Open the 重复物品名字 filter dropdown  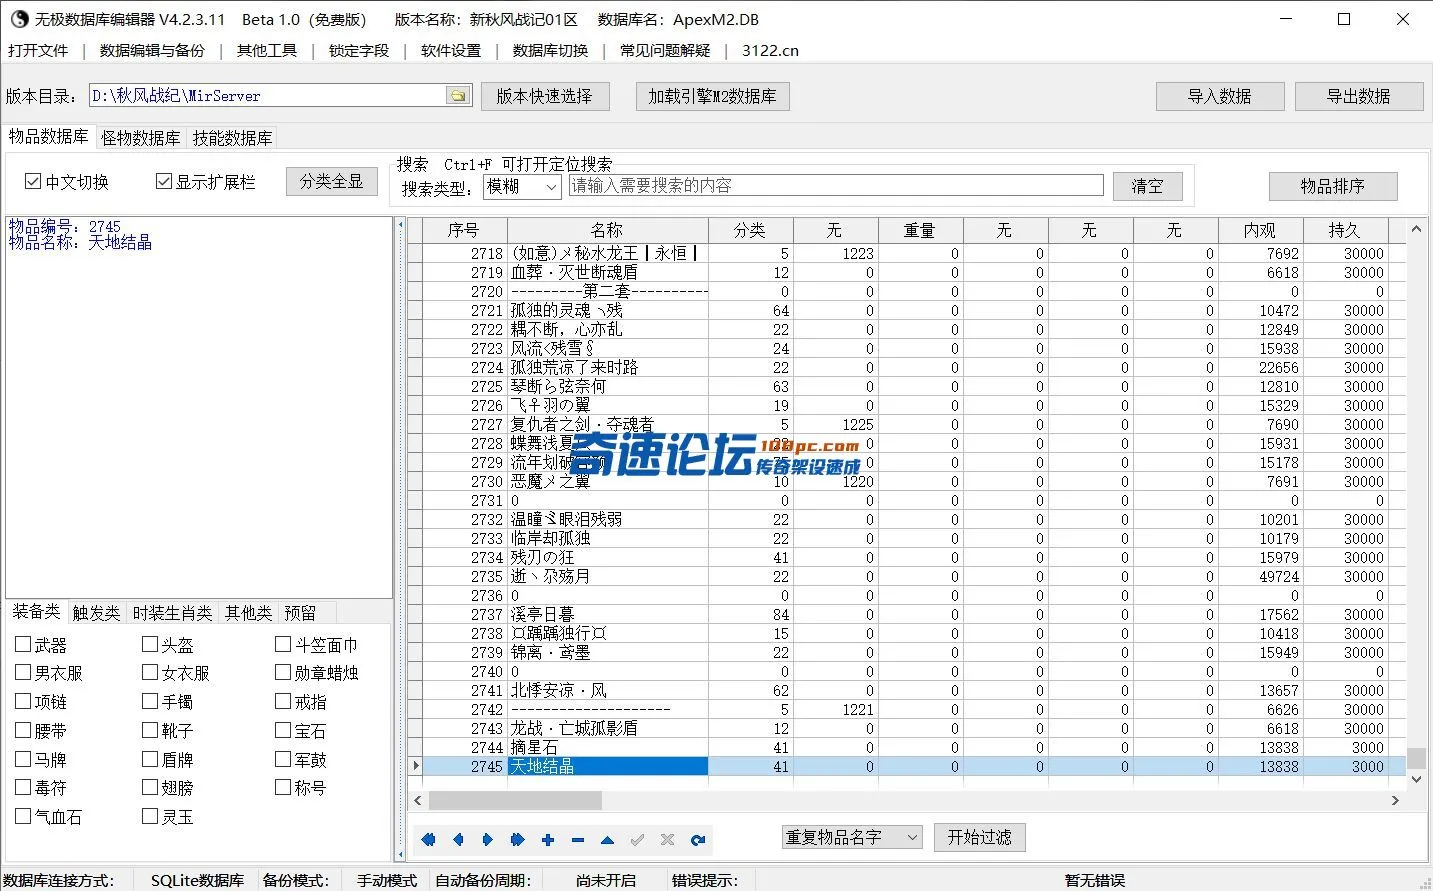pos(851,837)
